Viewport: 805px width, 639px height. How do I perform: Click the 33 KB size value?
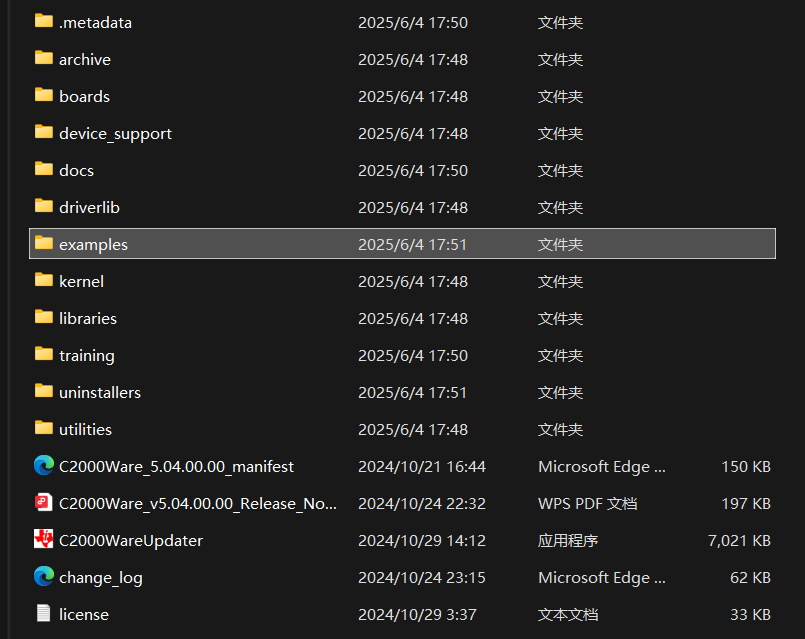[751, 614]
